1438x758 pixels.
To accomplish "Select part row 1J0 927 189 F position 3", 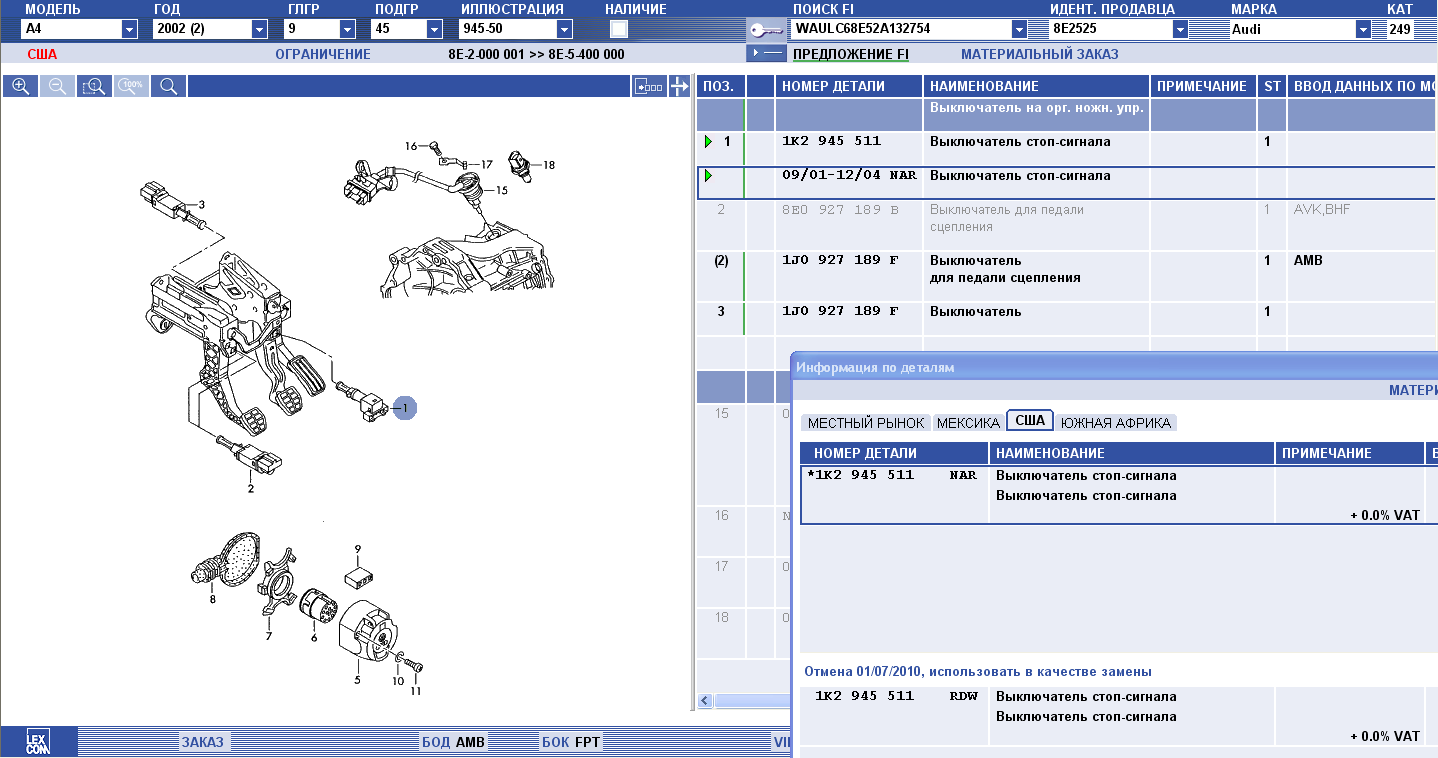I will pos(839,312).
